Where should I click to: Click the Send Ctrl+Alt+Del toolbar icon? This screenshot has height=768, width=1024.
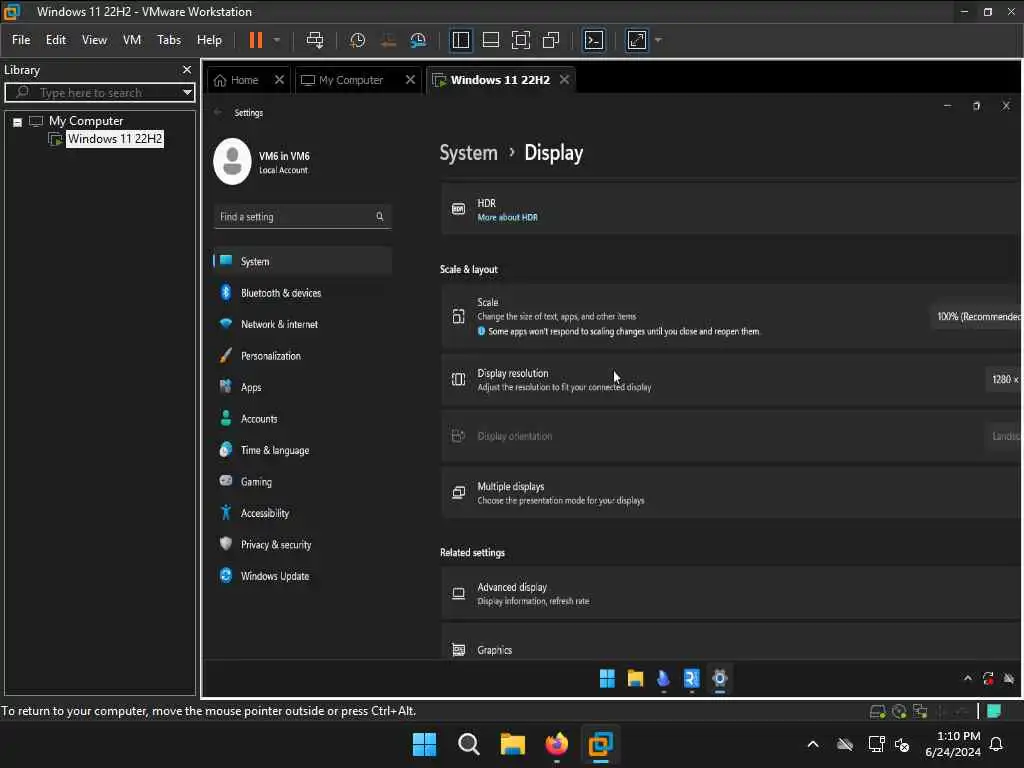point(315,40)
